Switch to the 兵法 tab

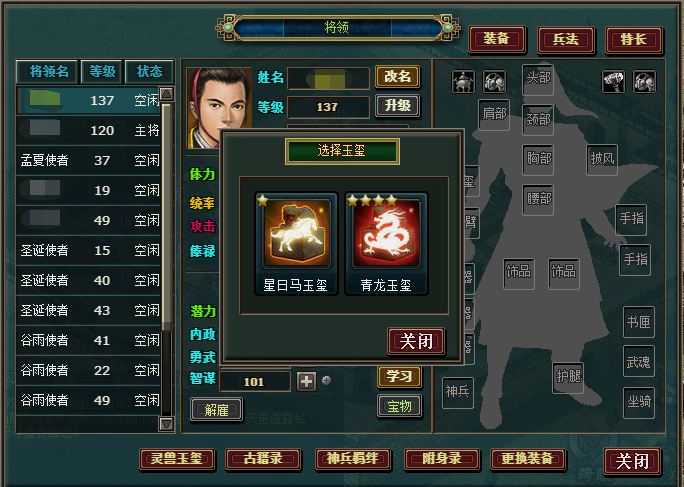click(x=565, y=40)
